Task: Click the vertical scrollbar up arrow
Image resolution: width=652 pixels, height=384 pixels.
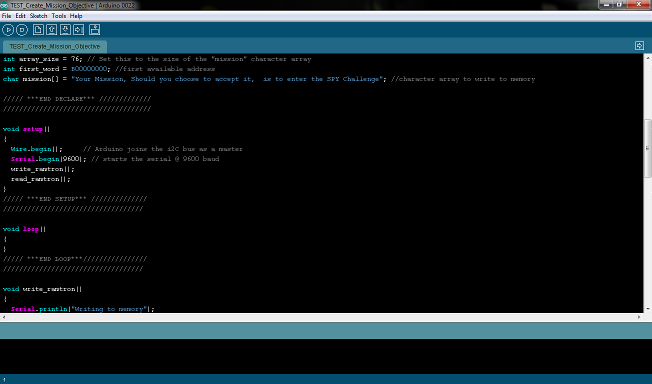Action: click(x=648, y=58)
